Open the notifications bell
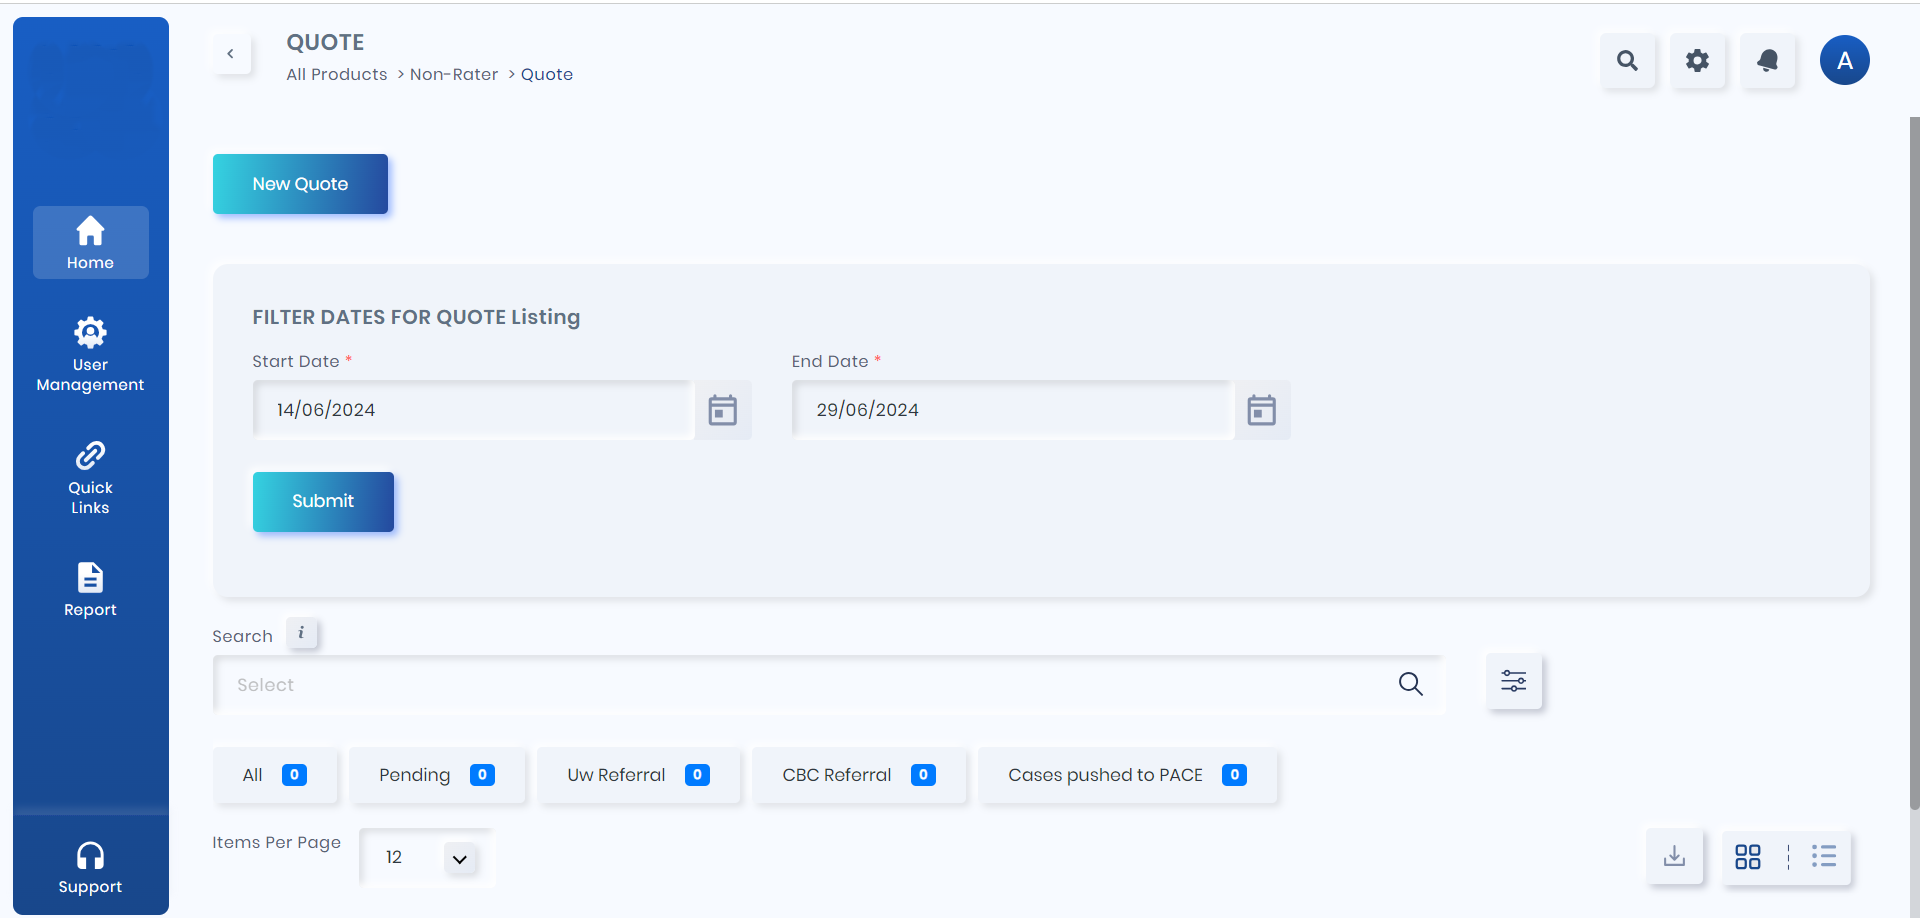Screen dimensions: 1920x918 [x=1767, y=61]
